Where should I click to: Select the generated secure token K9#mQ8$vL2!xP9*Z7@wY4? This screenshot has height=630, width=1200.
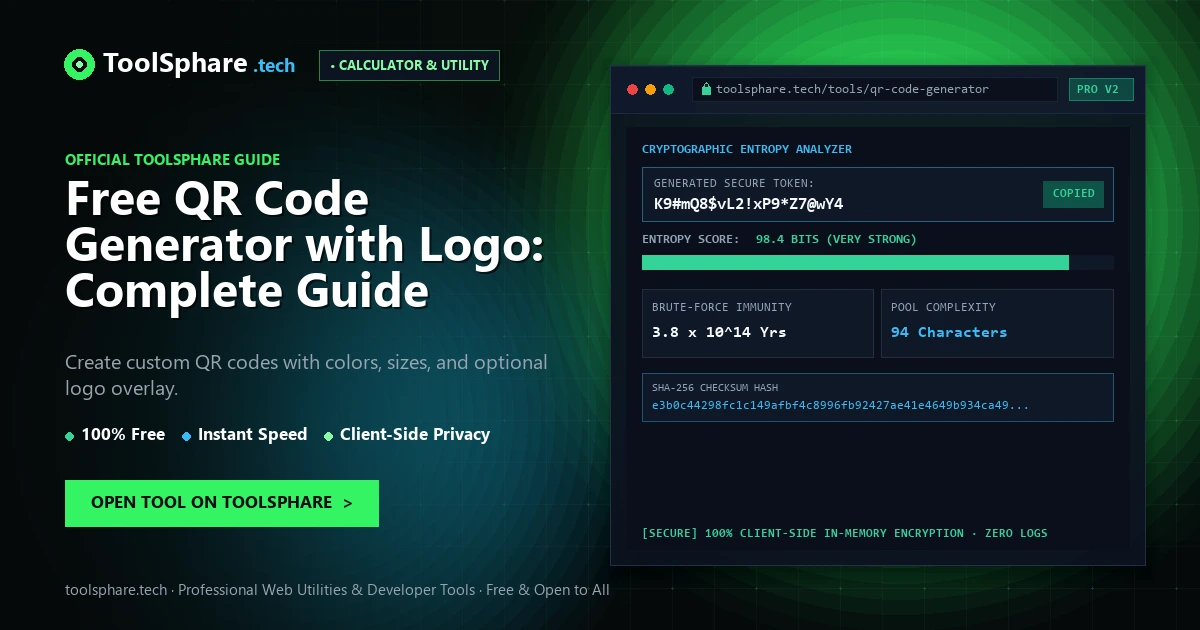pos(748,204)
